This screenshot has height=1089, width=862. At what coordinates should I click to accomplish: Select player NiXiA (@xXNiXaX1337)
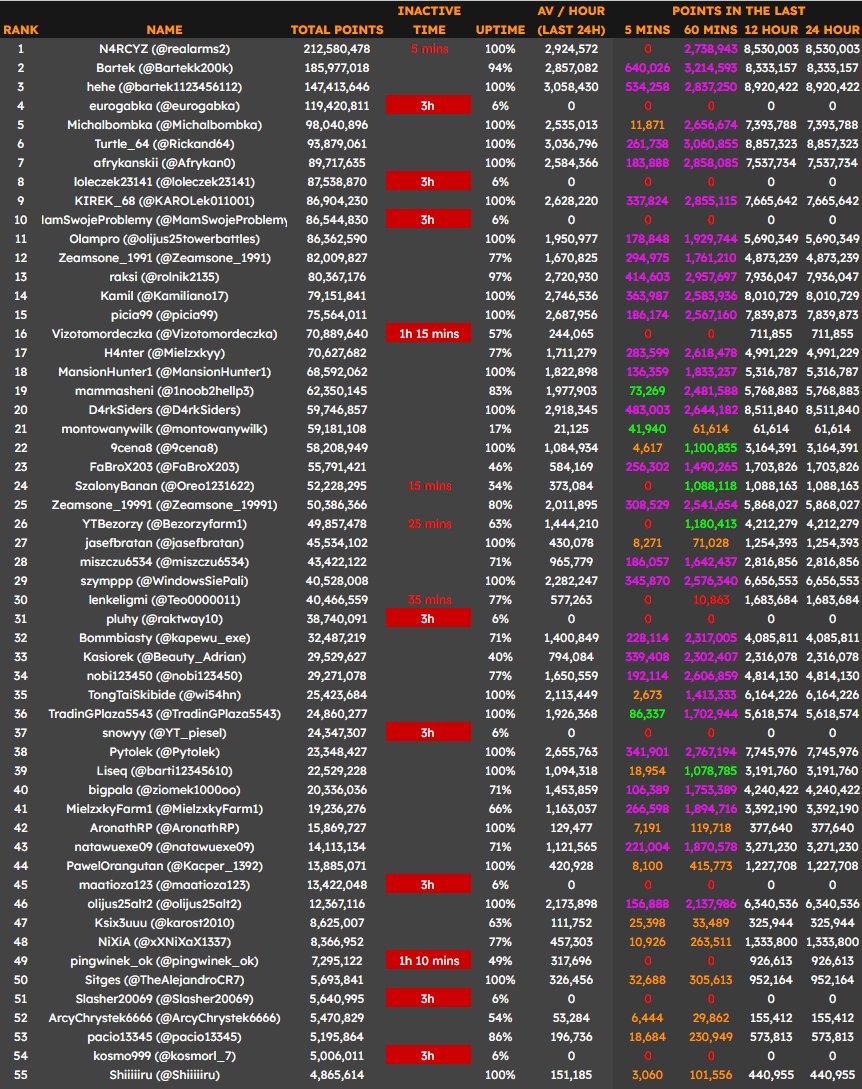(x=165, y=942)
